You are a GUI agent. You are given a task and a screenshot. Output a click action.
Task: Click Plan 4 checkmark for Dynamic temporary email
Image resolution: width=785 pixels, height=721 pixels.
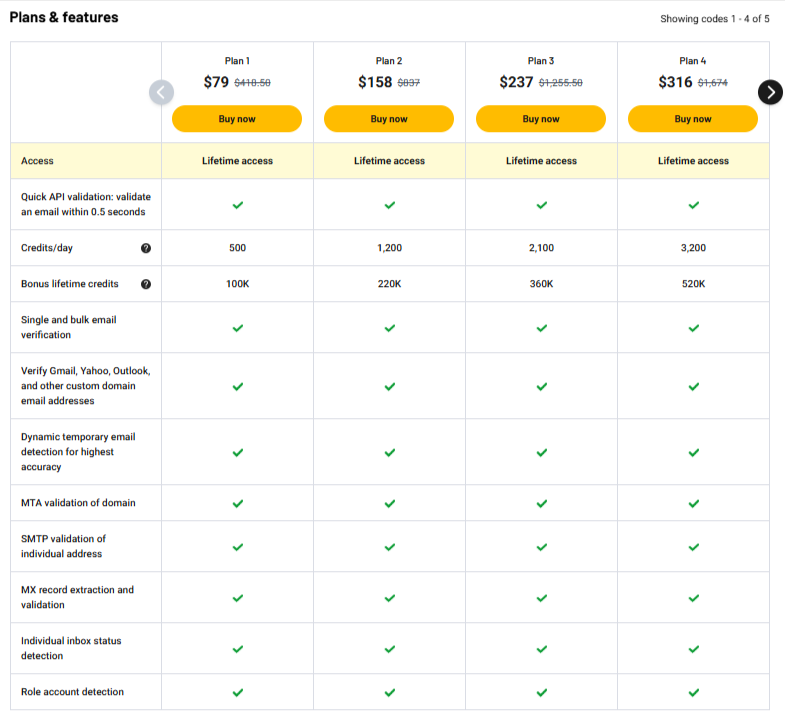tap(693, 452)
